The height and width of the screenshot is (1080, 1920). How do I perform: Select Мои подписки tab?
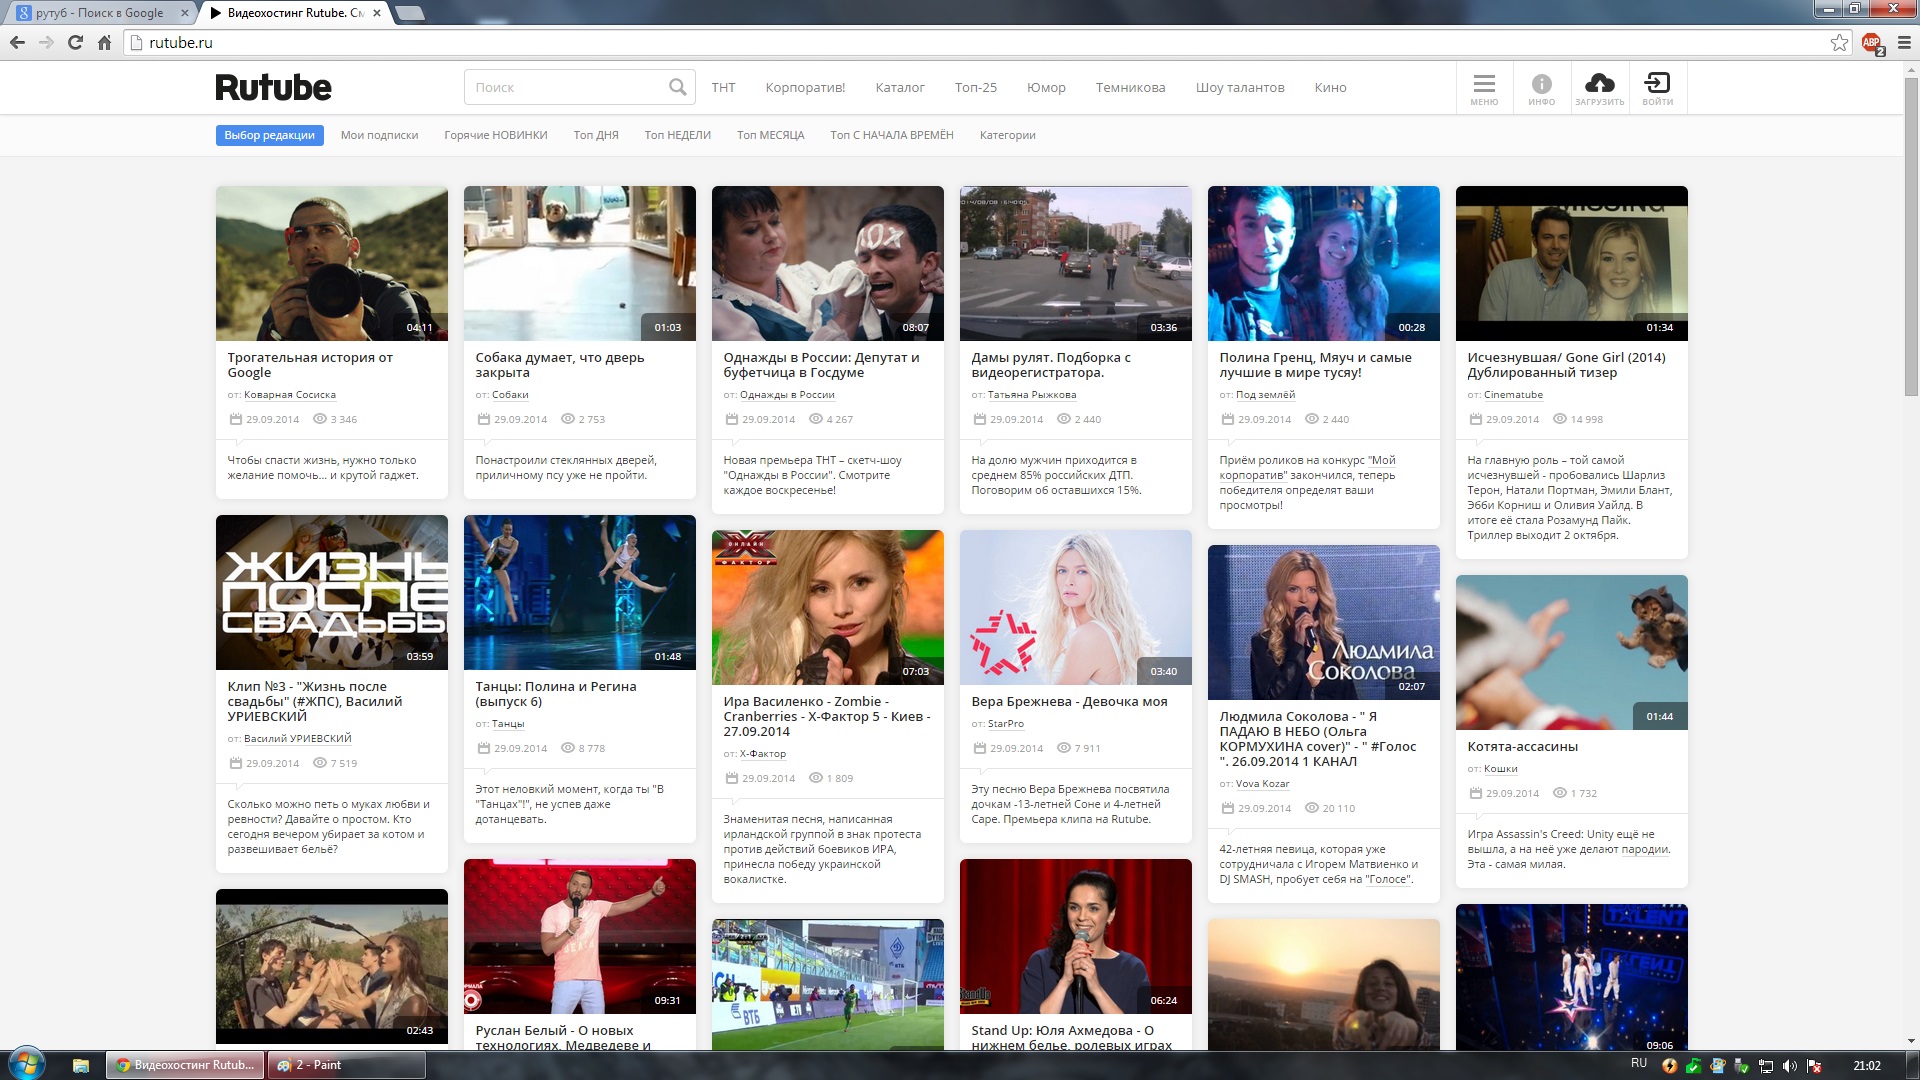(379, 135)
